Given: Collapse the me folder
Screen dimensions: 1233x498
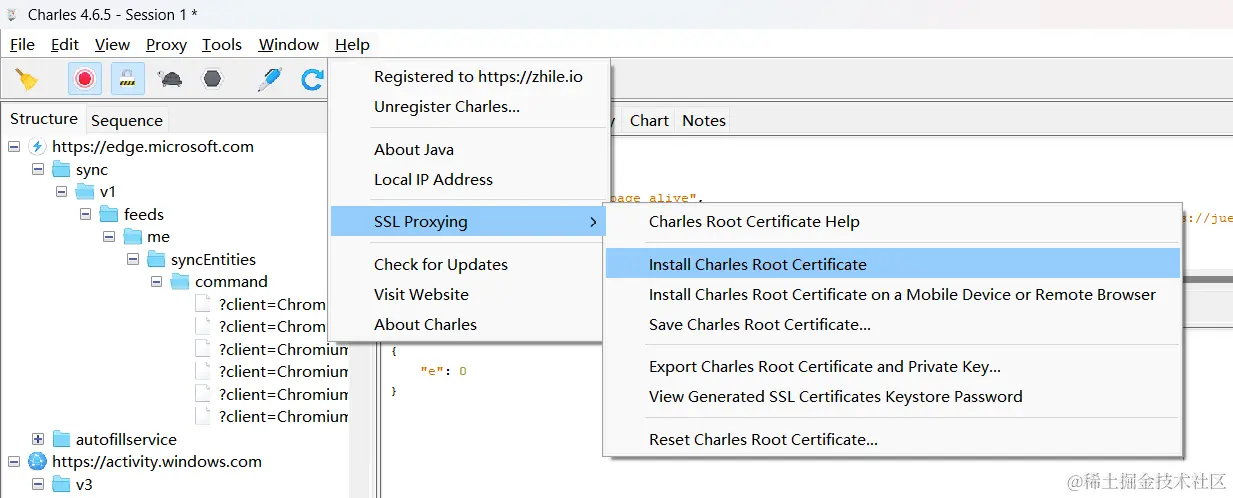Looking at the screenshot, I should [x=110, y=237].
